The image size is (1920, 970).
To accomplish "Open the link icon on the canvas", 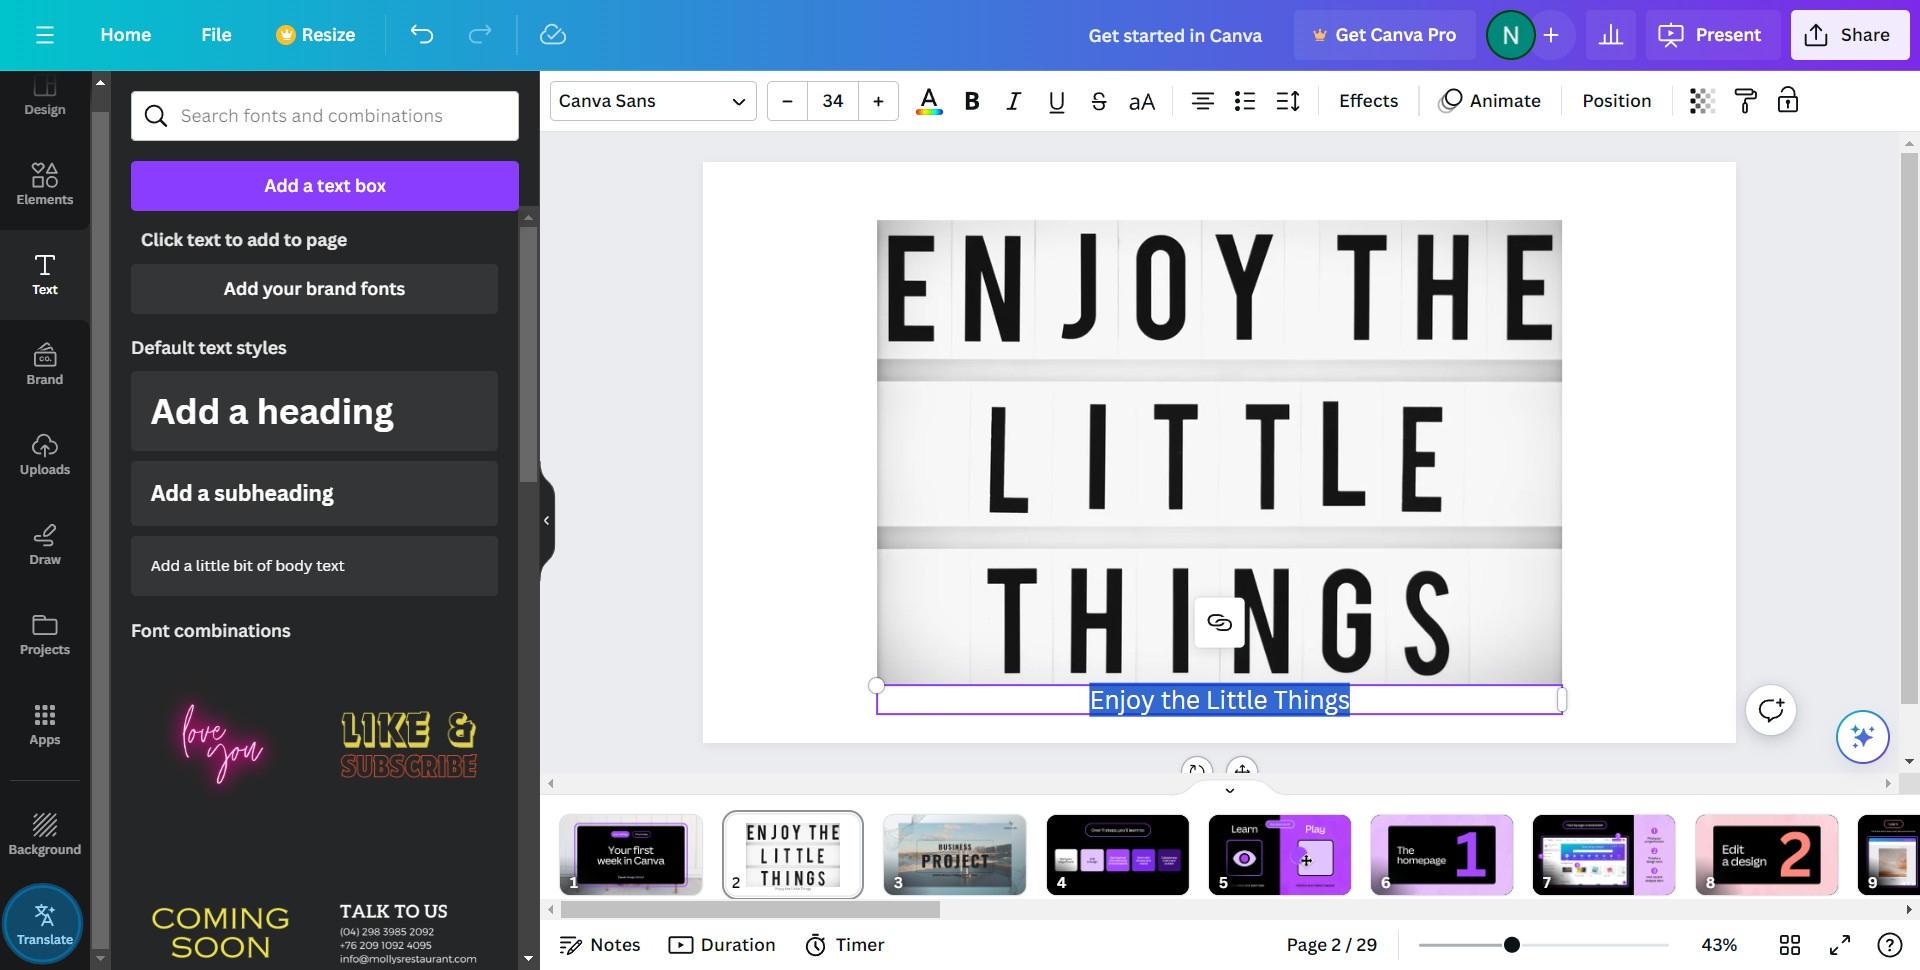I will click(x=1219, y=623).
